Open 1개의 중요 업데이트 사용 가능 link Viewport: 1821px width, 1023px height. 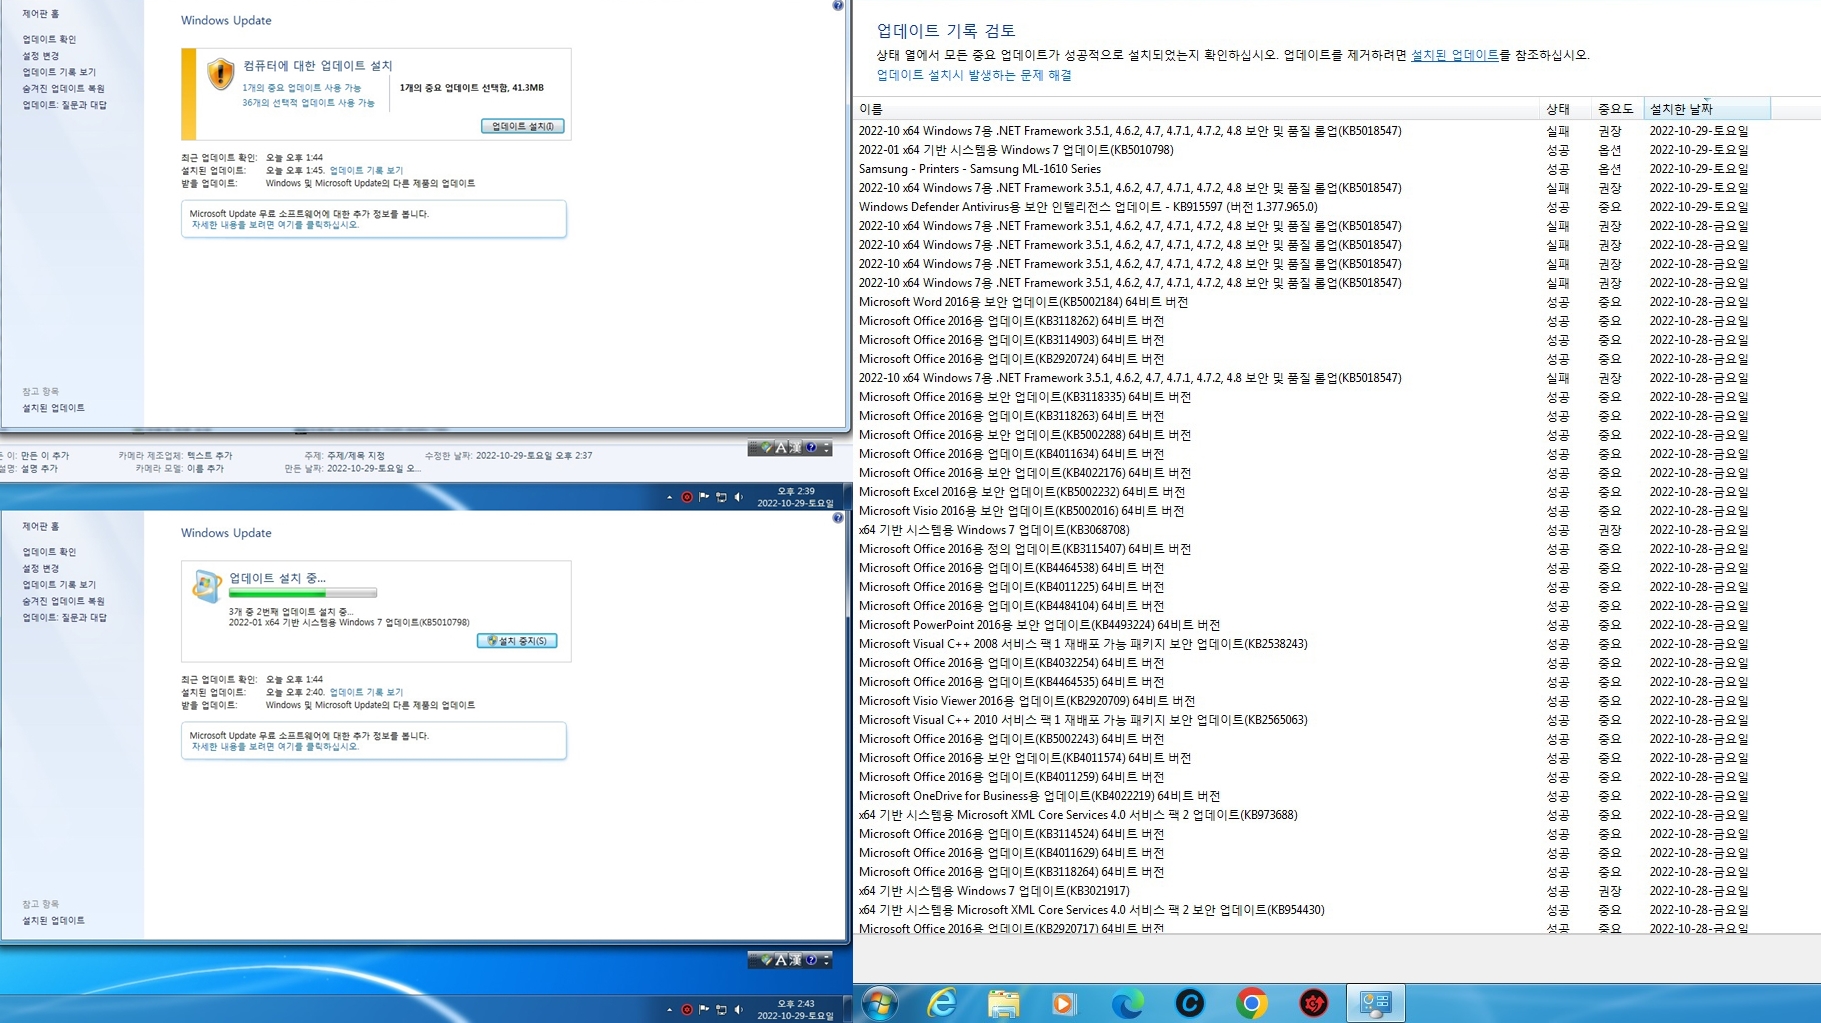tap(302, 88)
